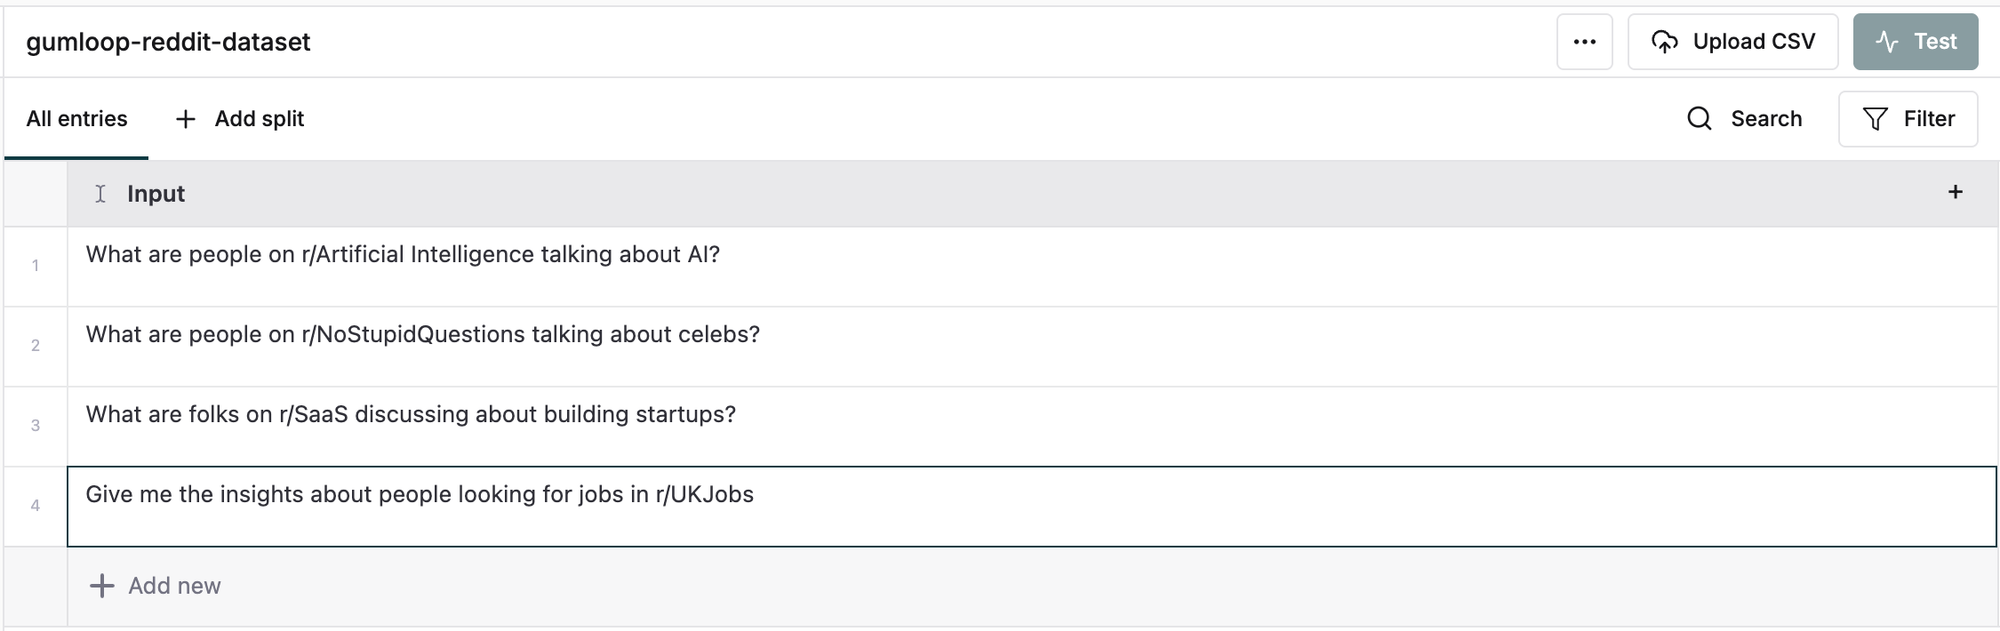Open the Filter options
Screen dimensions: 2000x631
pos(1907,119)
